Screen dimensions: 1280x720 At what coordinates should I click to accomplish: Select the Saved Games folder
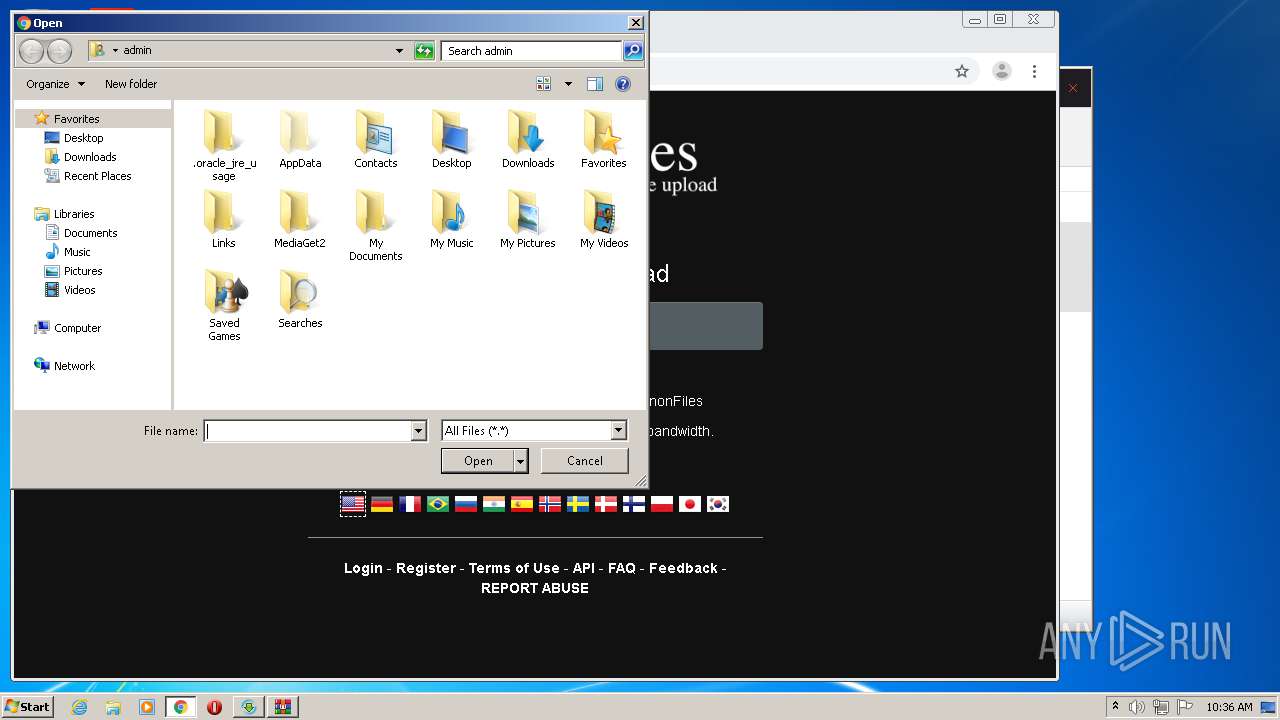point(224,306)
